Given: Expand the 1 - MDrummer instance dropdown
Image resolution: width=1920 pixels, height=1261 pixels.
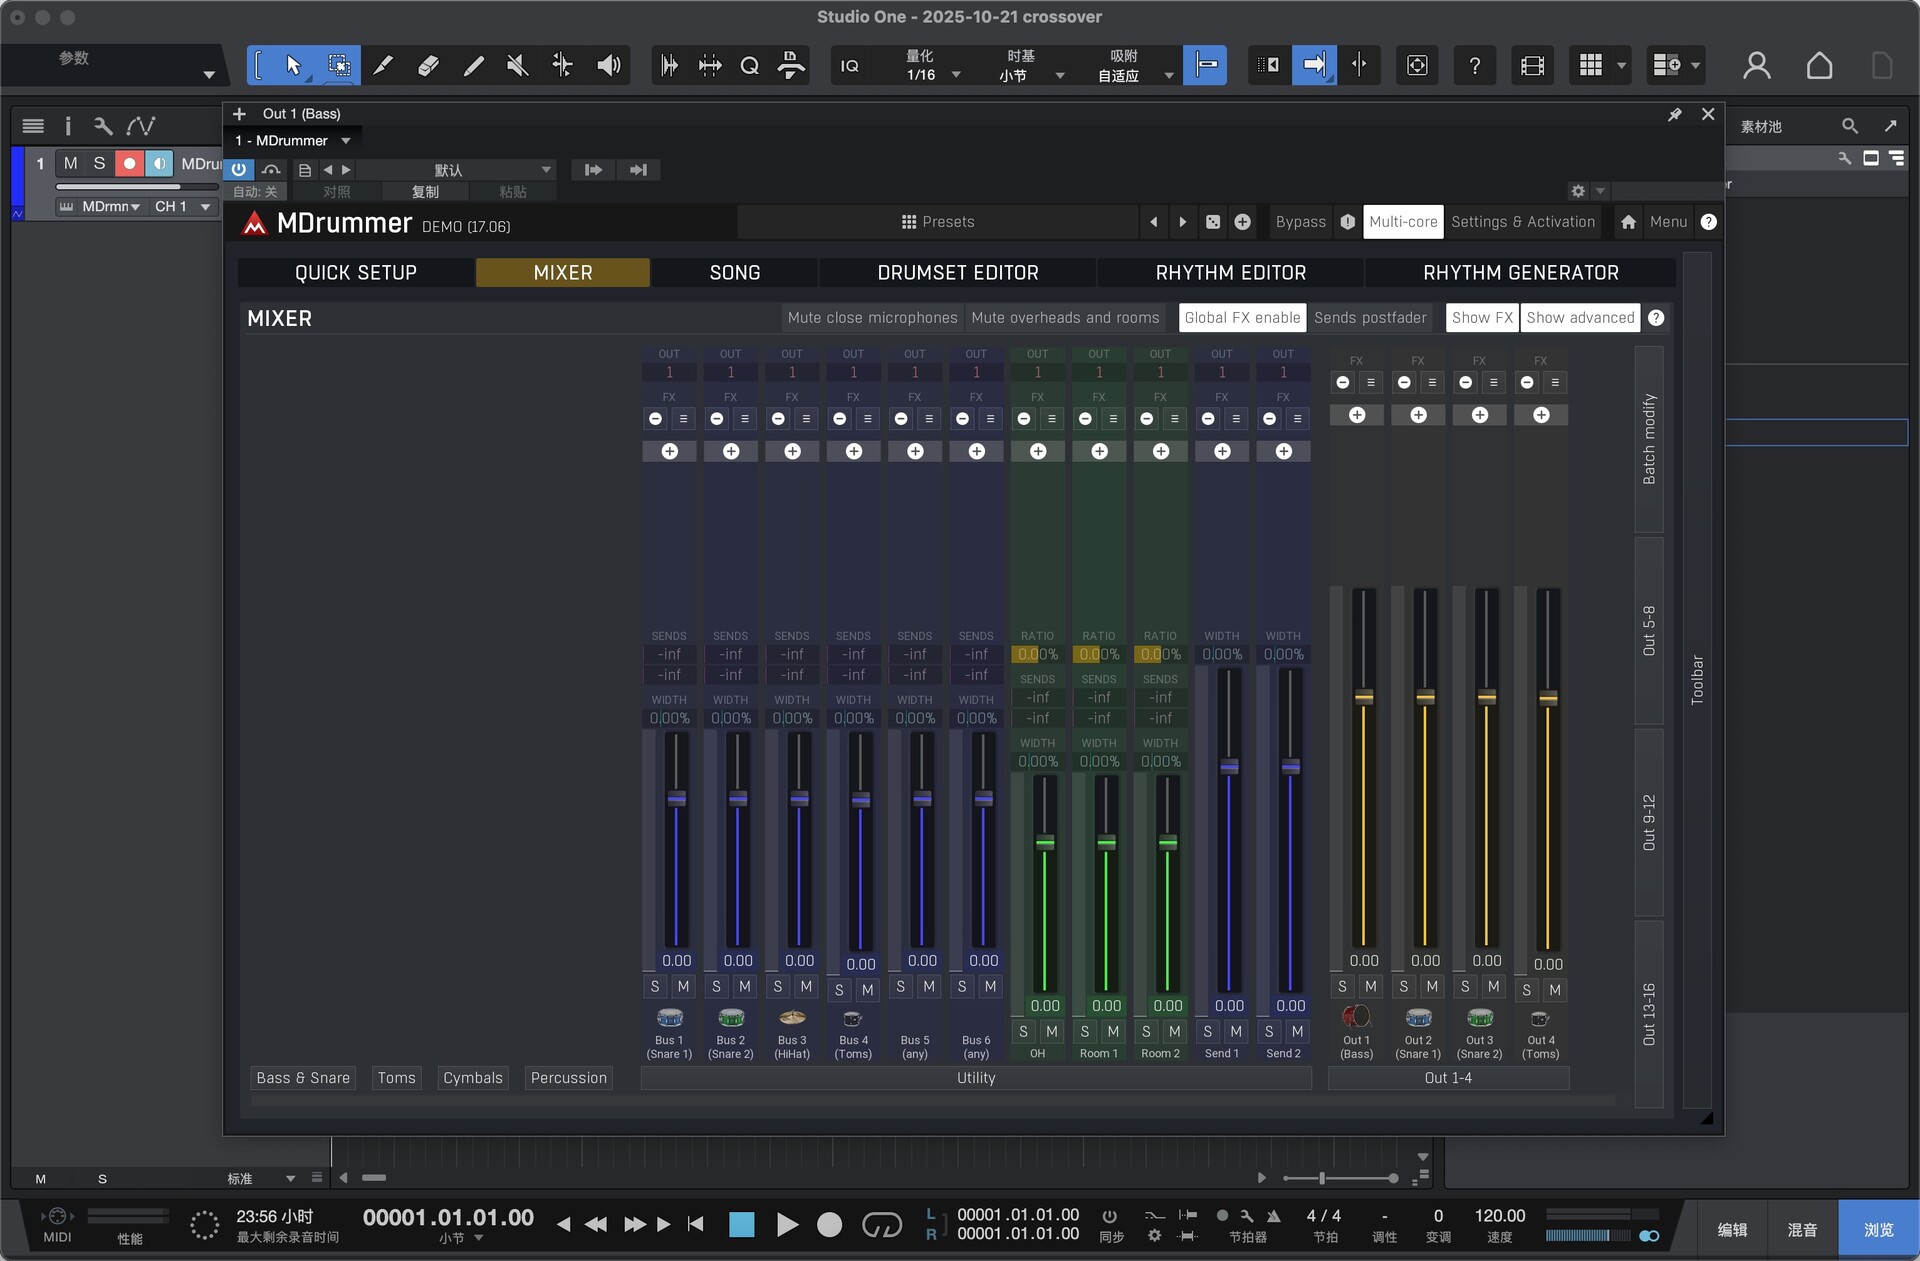Looking at the screenshot, I should (x=346, y=141).
